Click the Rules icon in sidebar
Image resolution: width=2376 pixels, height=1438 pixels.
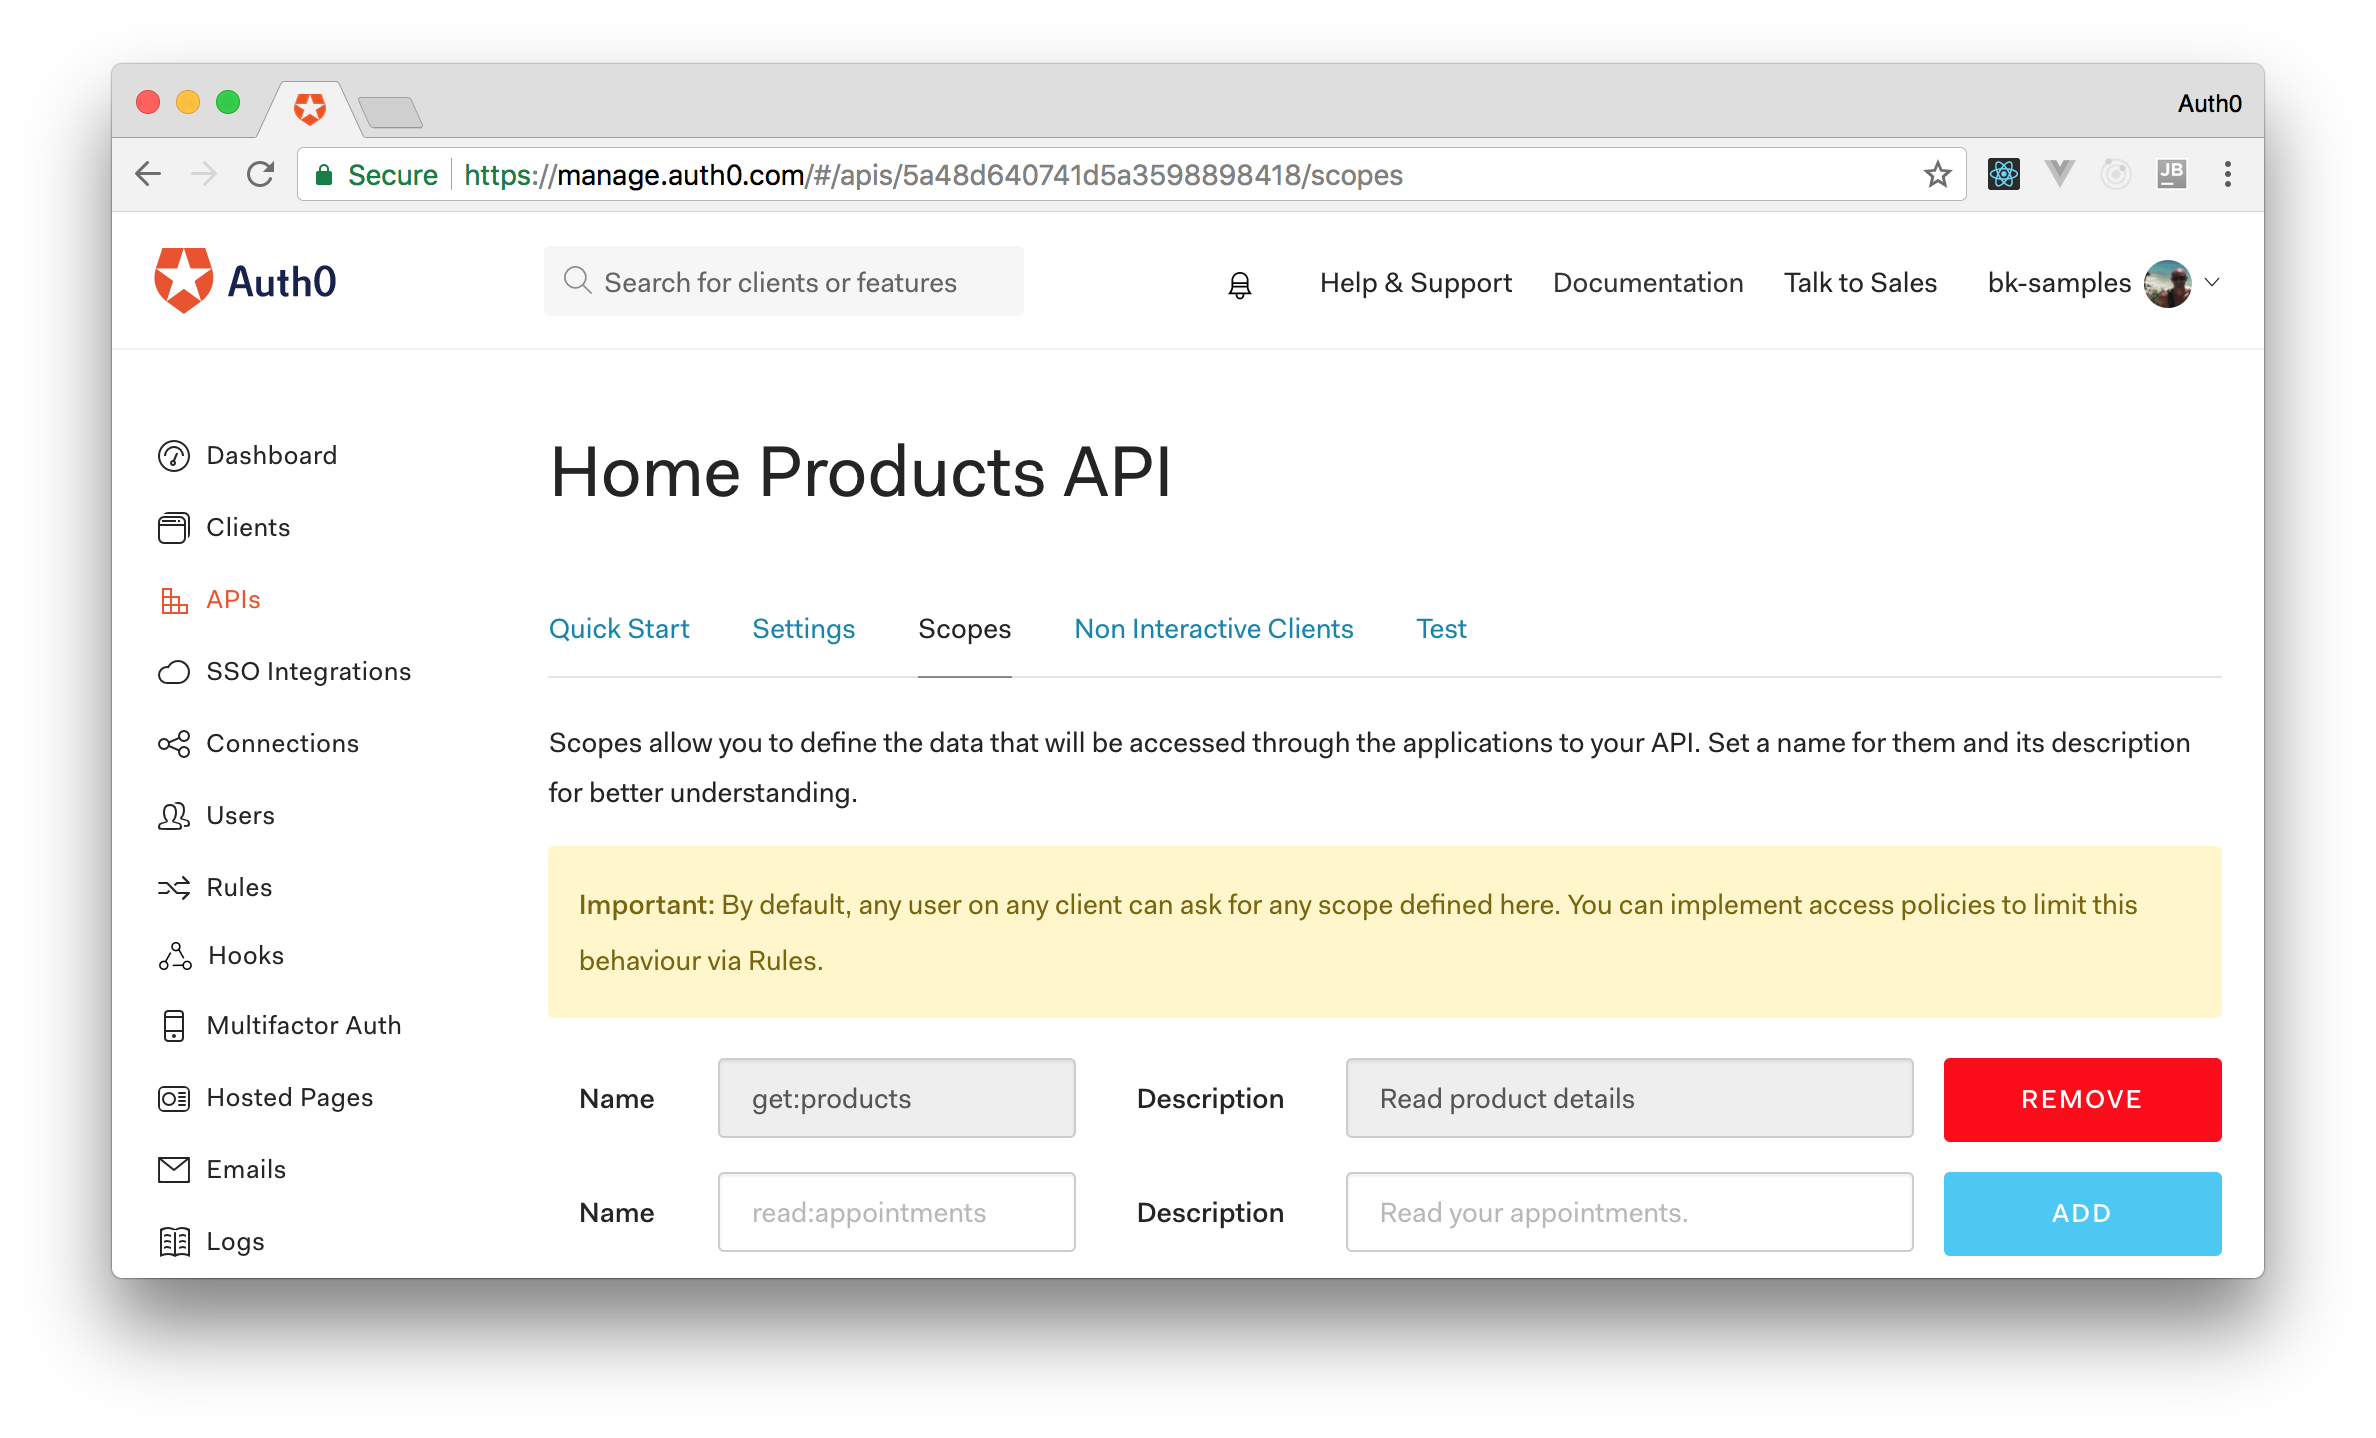tap(171, 885)
